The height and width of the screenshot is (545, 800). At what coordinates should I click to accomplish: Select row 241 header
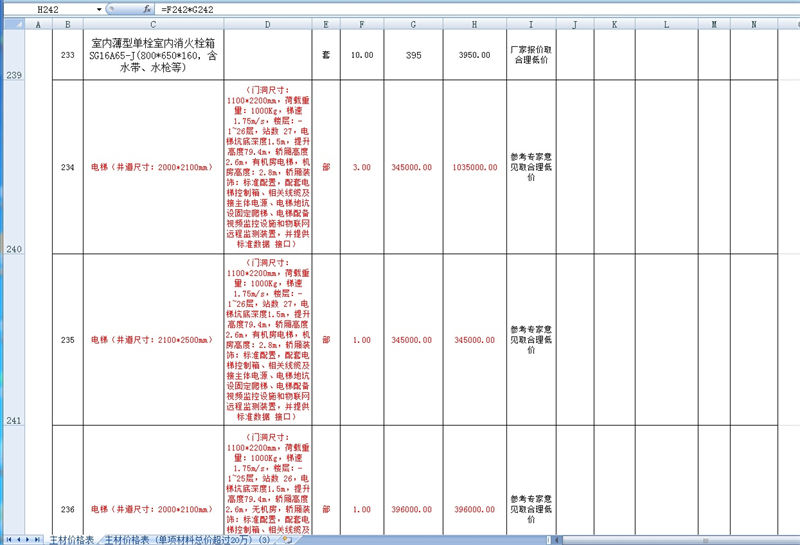point(13,420)
